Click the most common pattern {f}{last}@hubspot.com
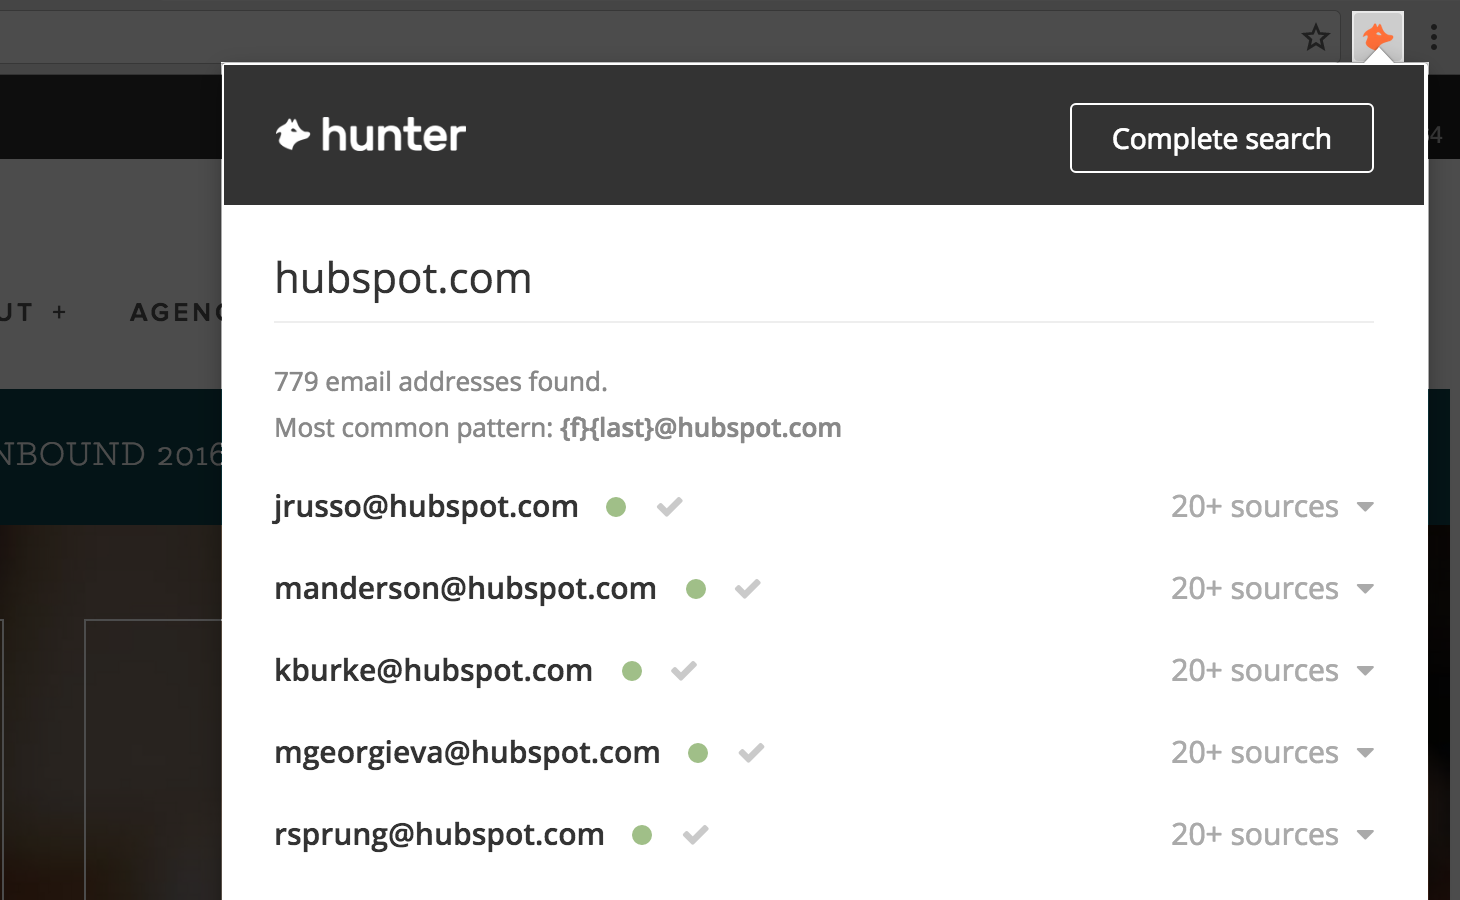 [700, 428]
